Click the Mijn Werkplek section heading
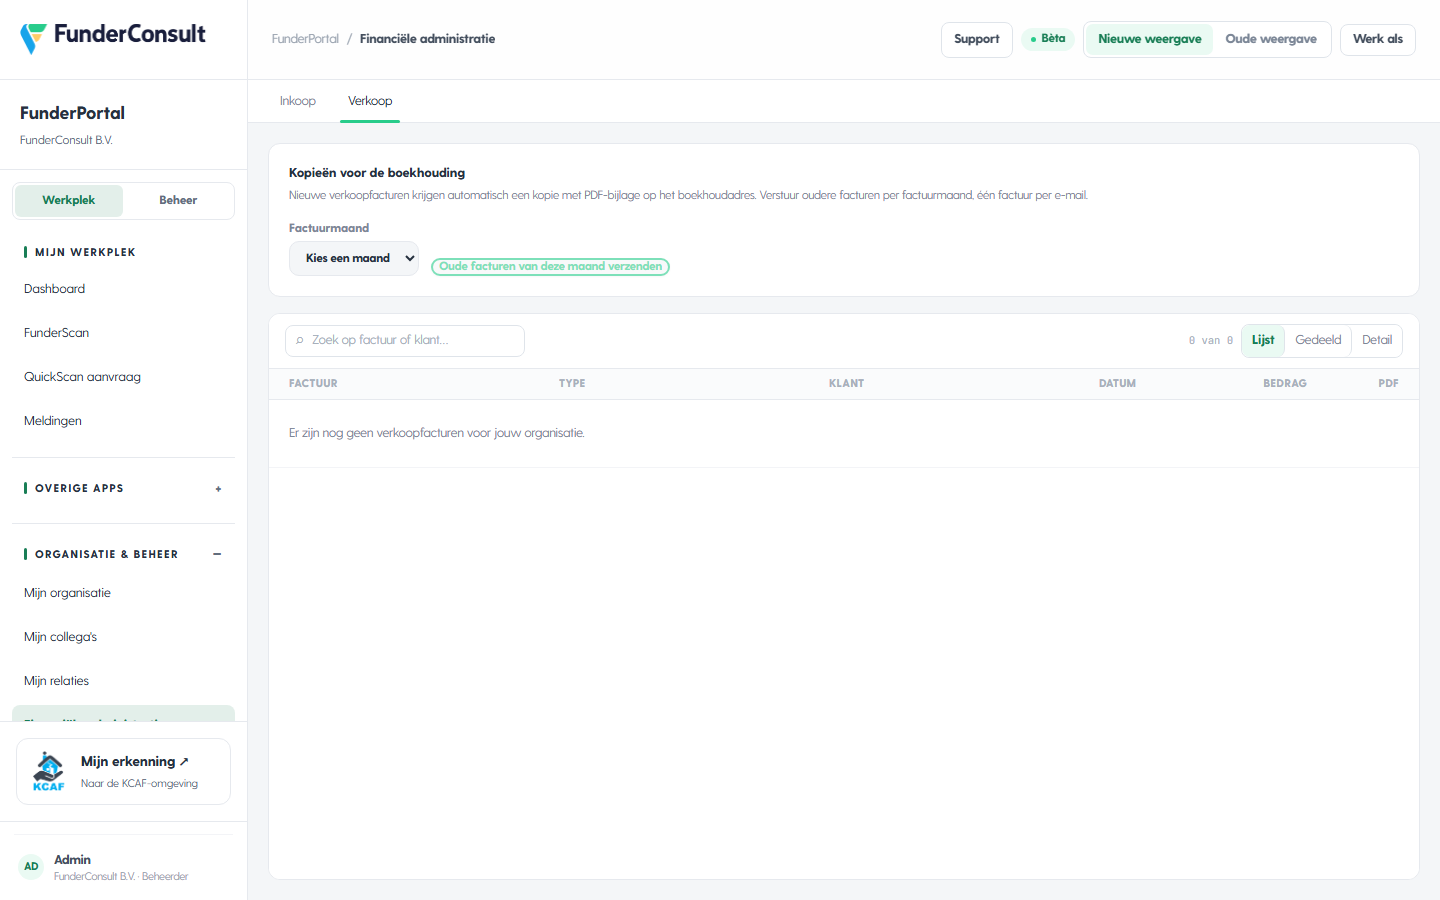The width and height of the screenshot is (1440, 900). point(85,253)
